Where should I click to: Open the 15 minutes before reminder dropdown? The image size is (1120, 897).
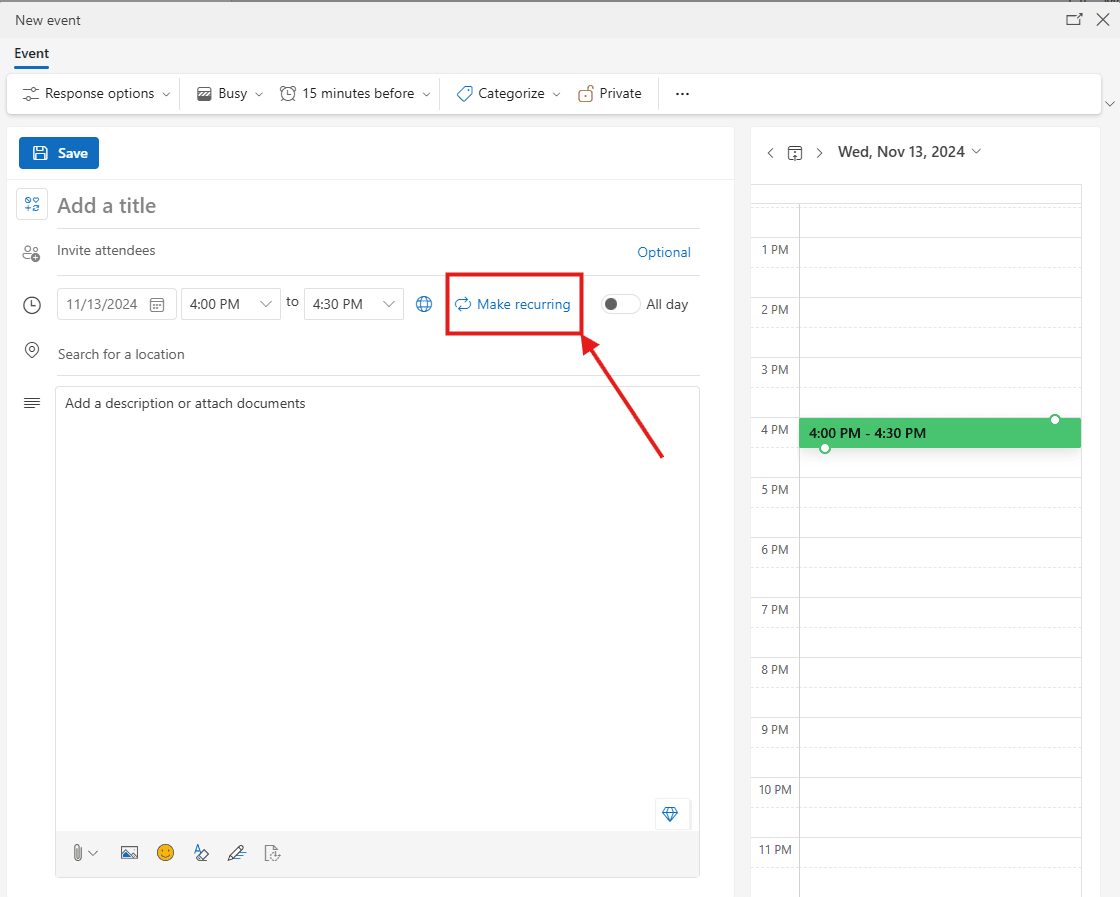coord(357,93)
